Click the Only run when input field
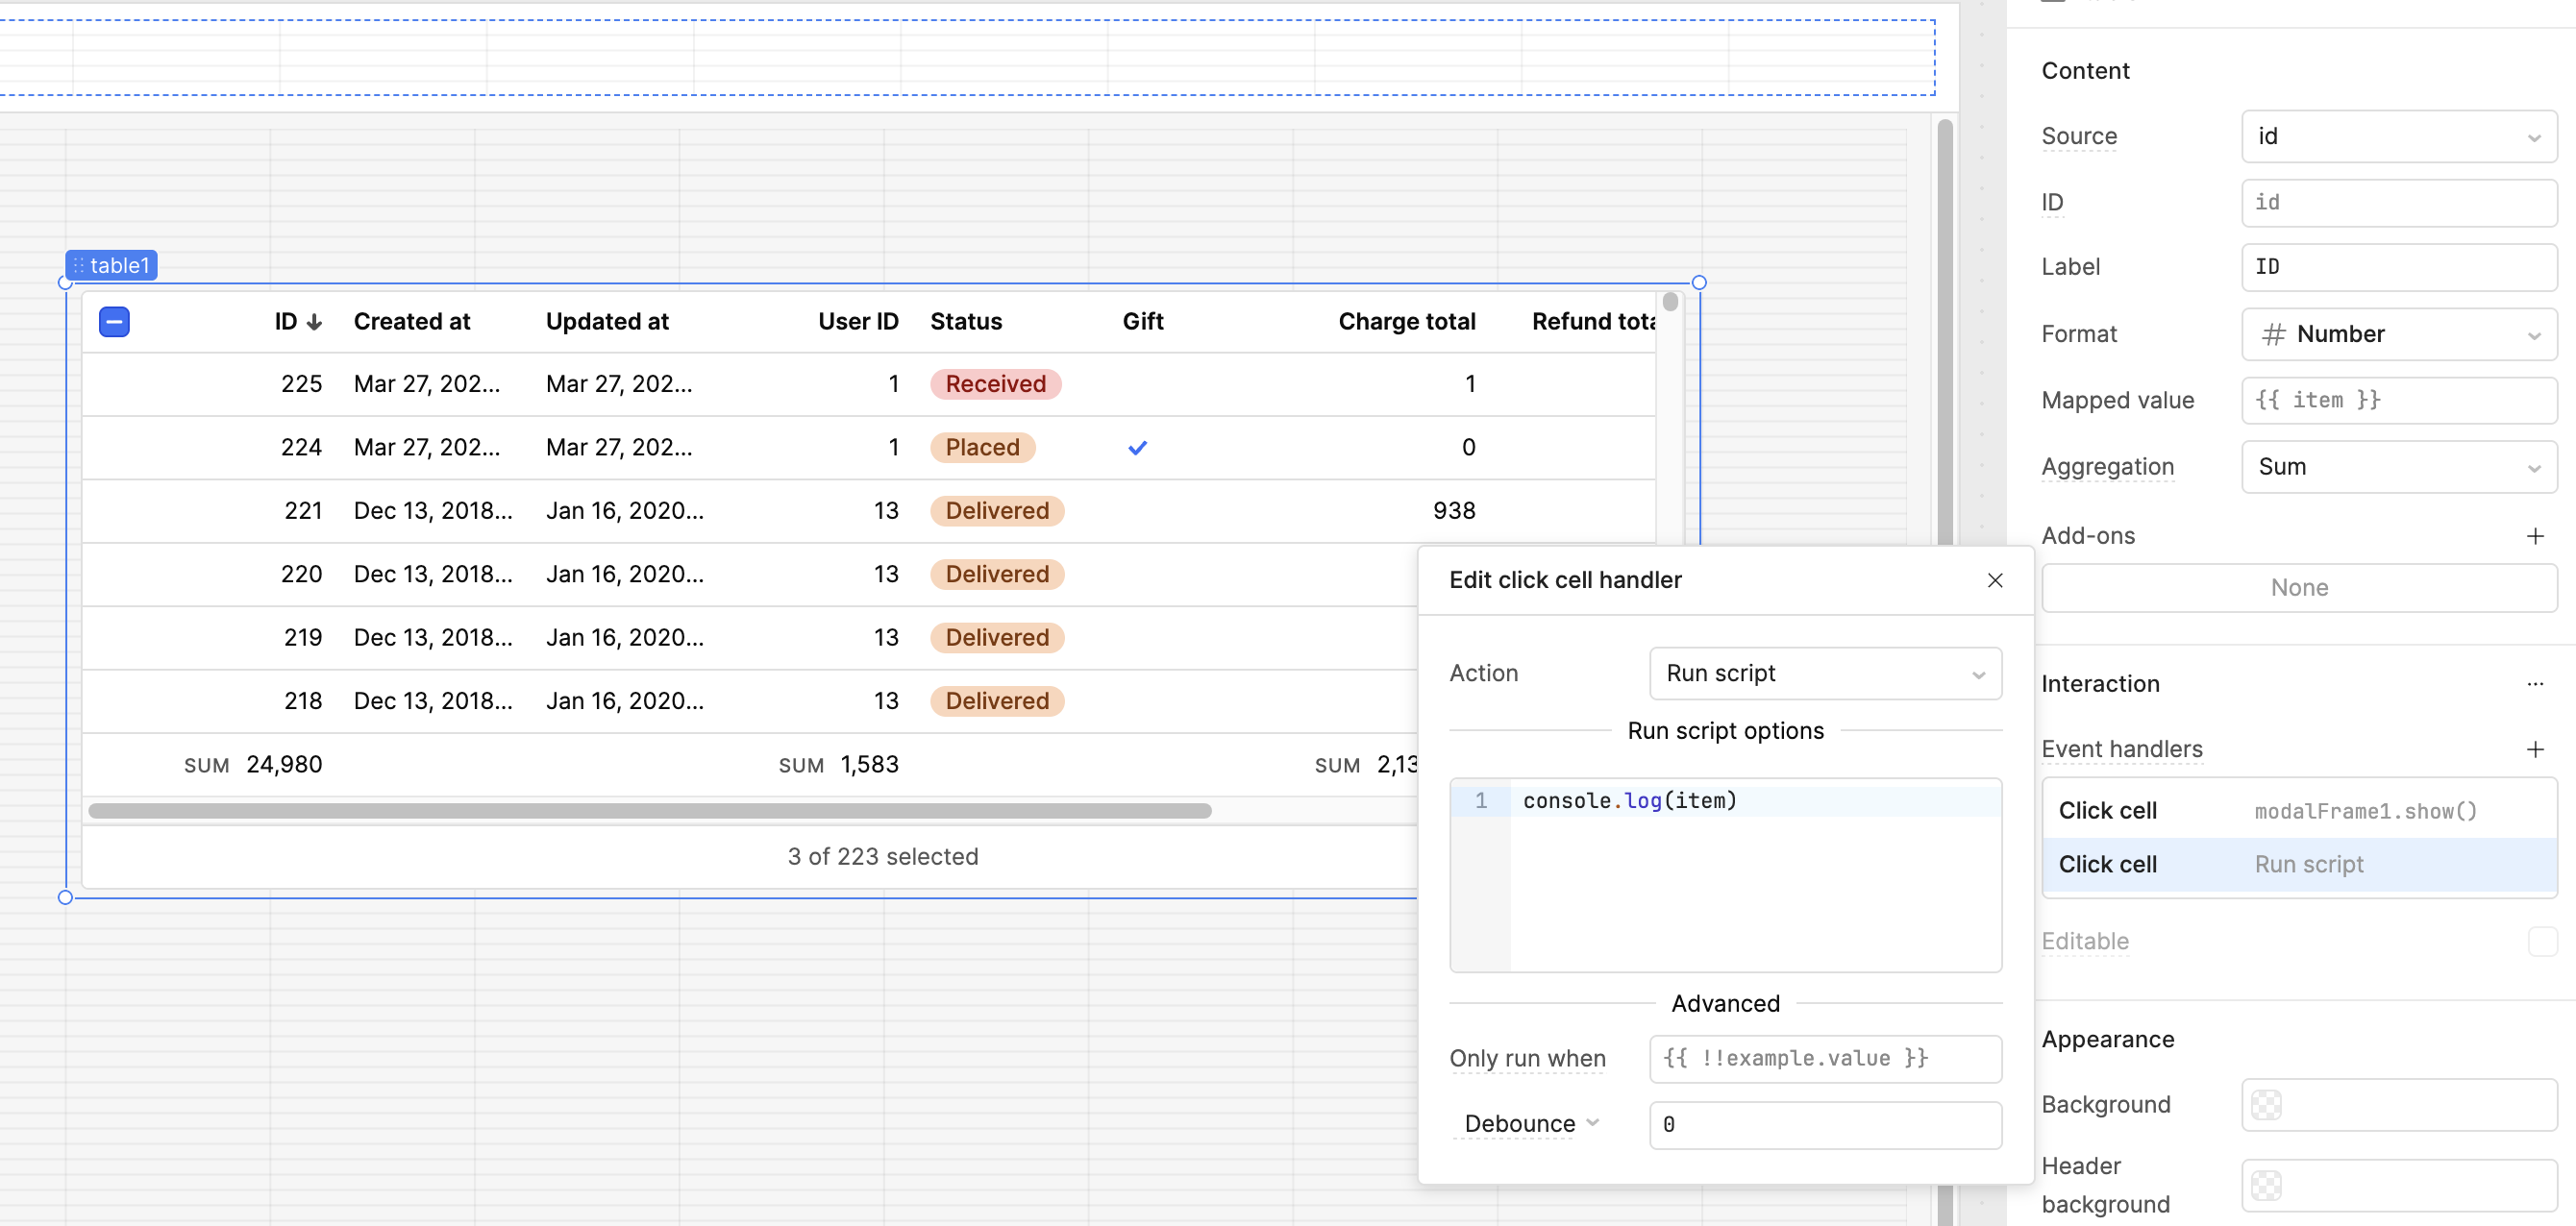 coord(1824,1058)
